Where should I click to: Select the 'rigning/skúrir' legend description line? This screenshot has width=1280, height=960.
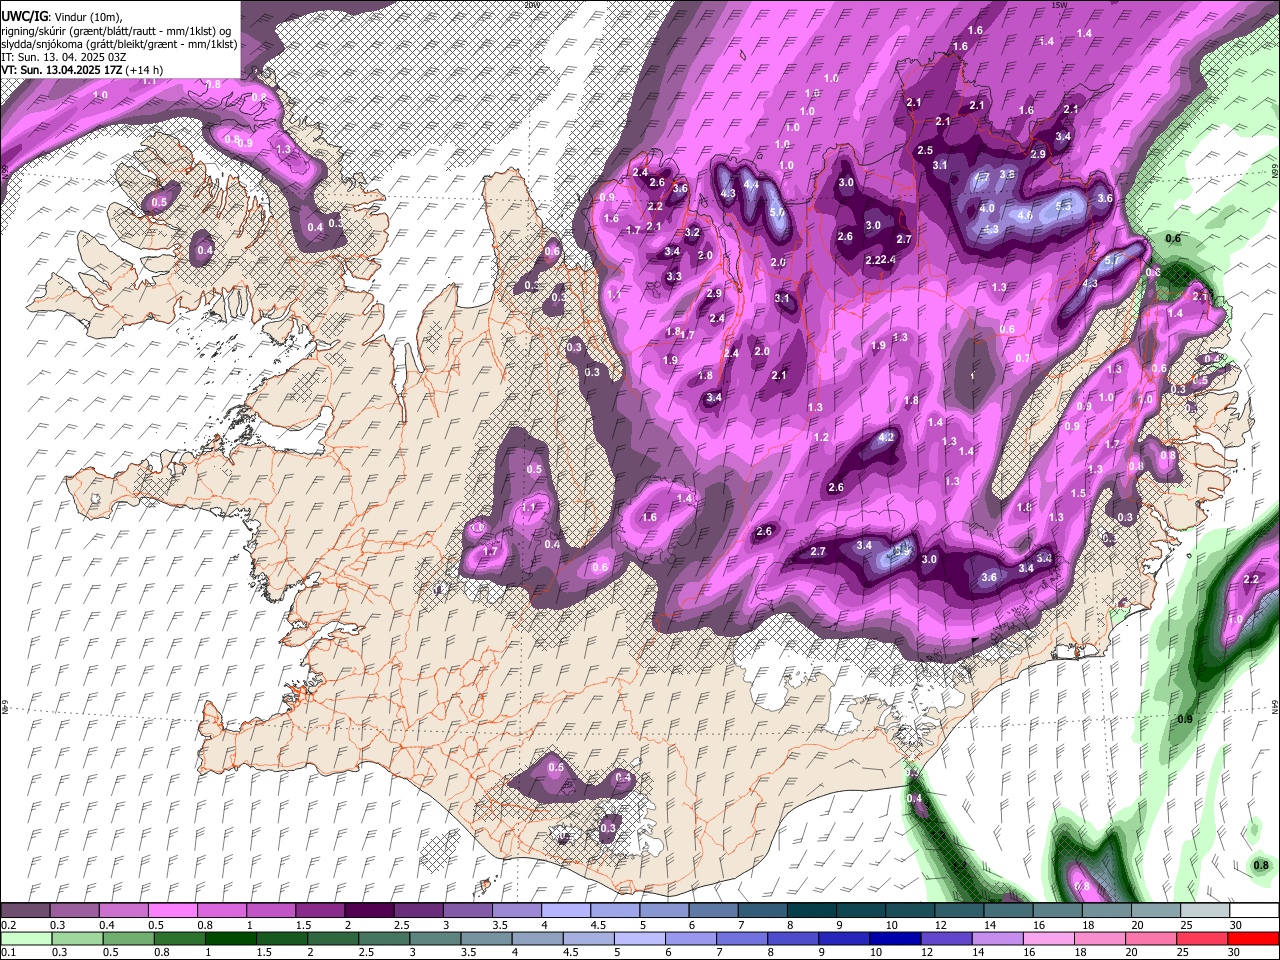116,31
